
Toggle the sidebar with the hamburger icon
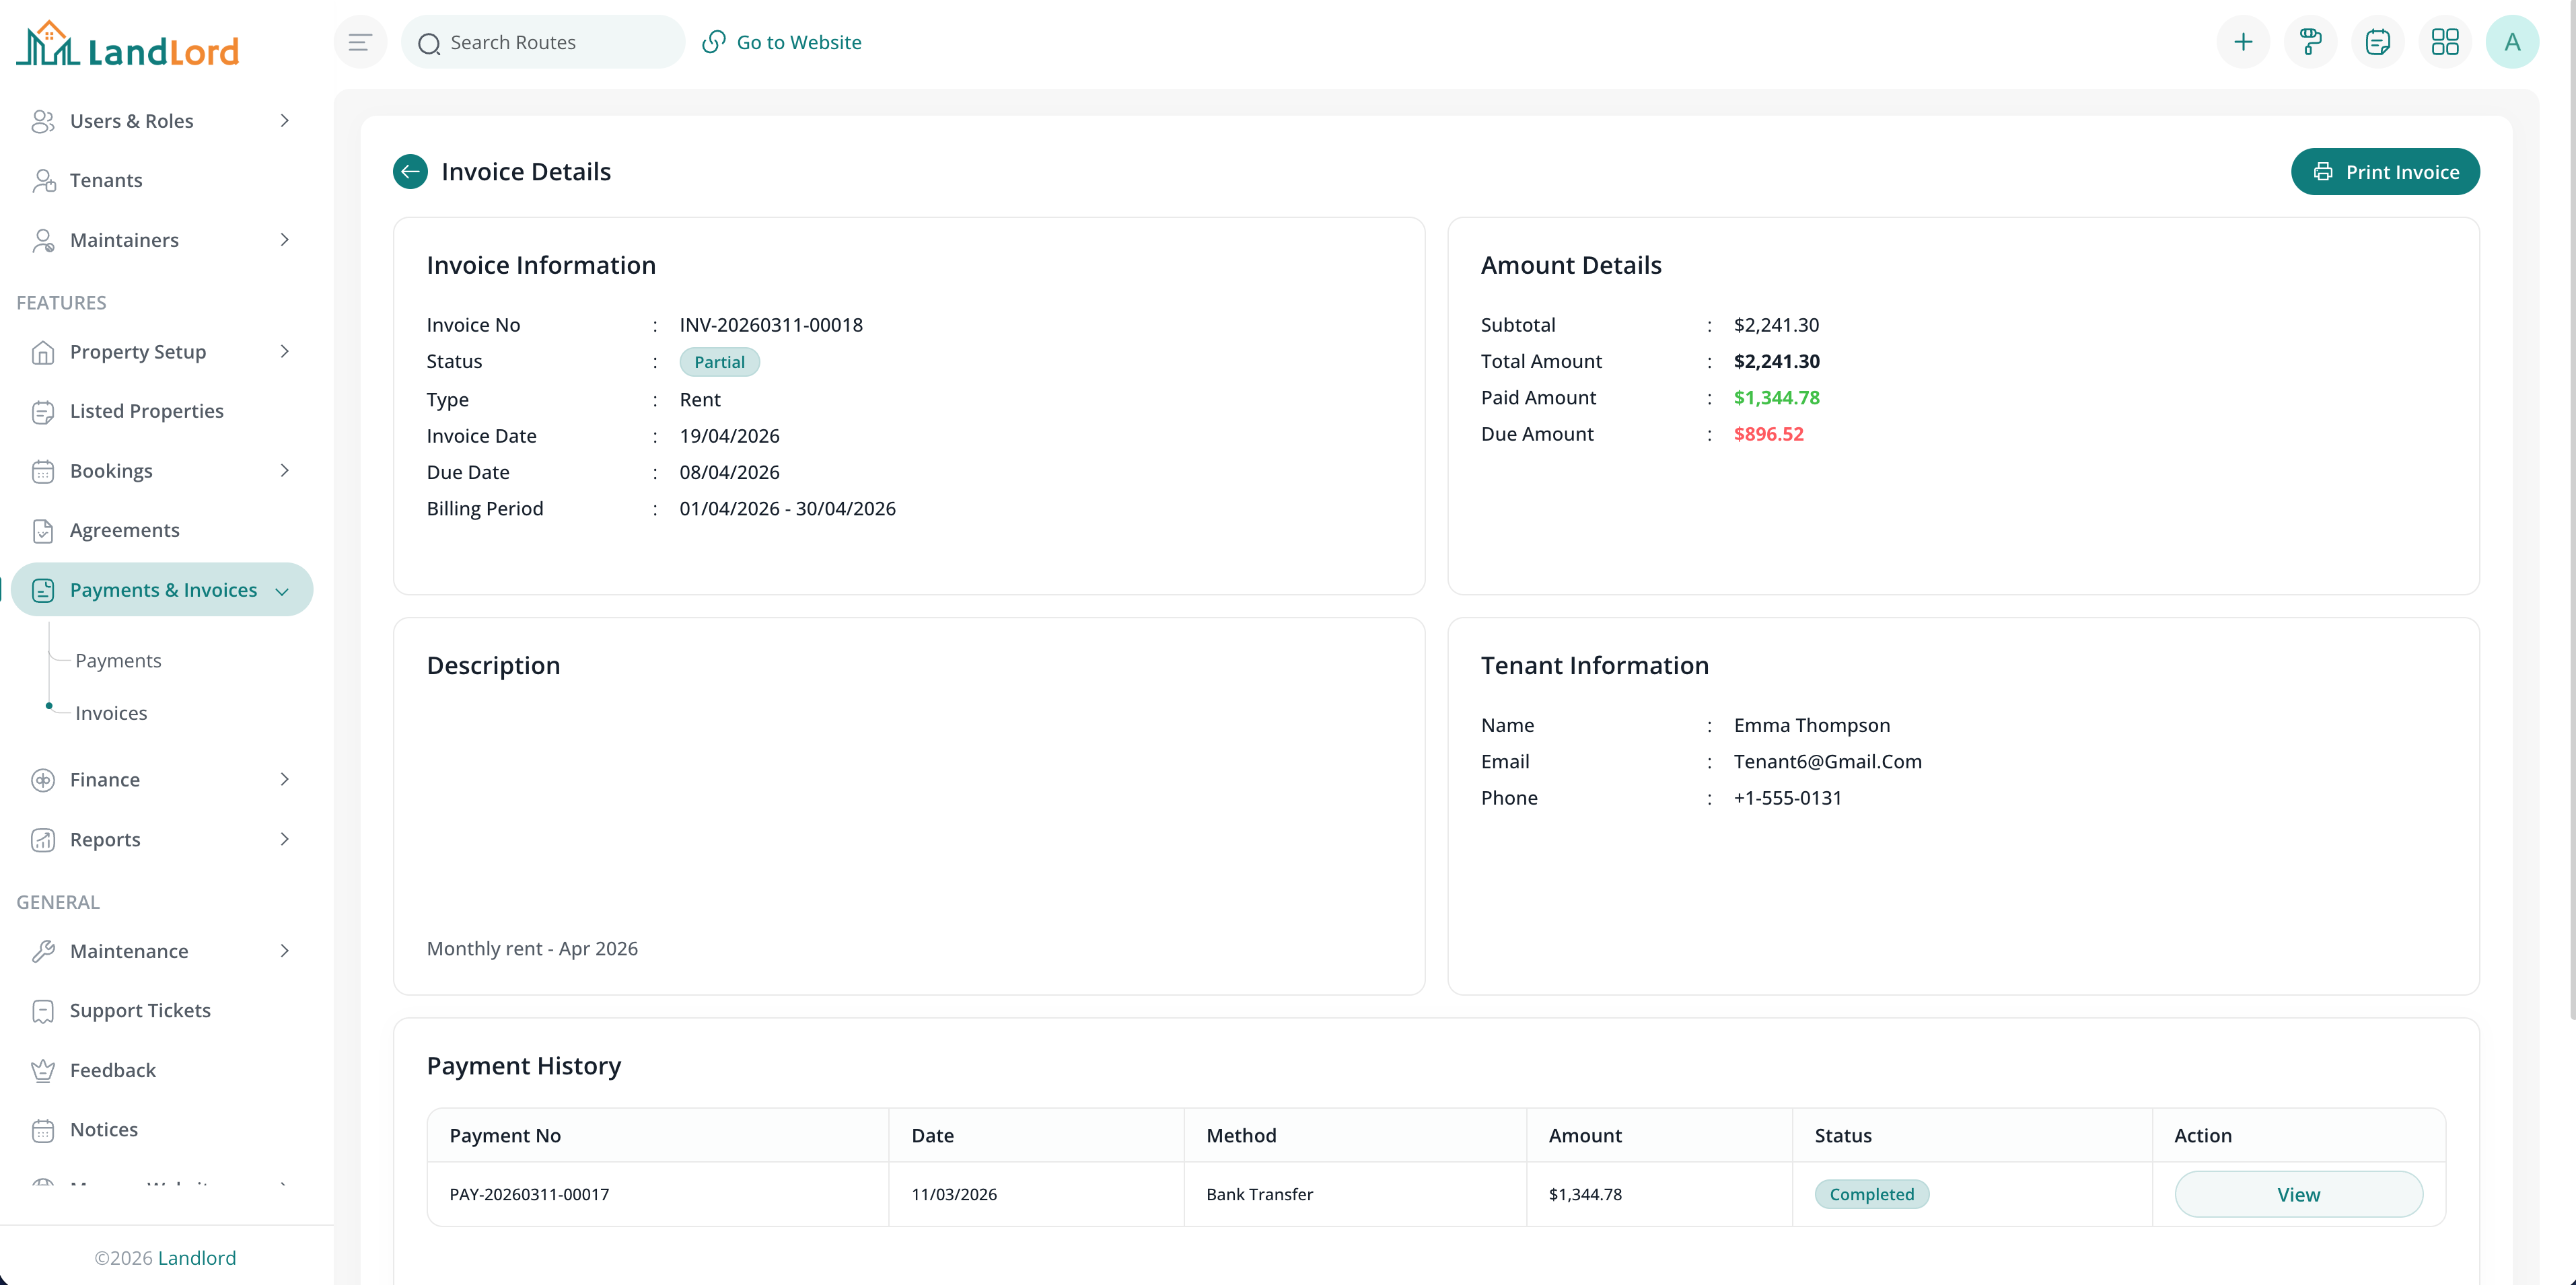pyautogui.click(x=359, y=41)
